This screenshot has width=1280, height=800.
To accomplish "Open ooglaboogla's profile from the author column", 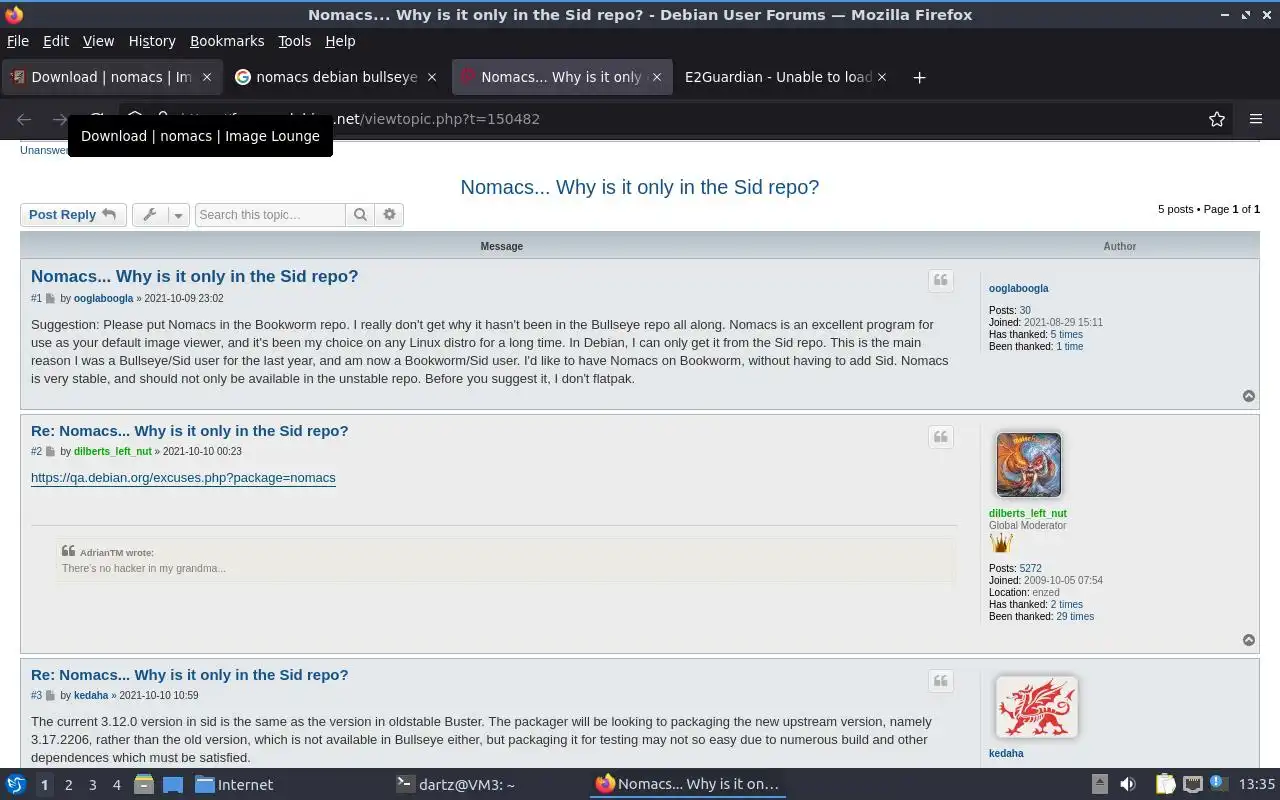I will click(1018, 288).
